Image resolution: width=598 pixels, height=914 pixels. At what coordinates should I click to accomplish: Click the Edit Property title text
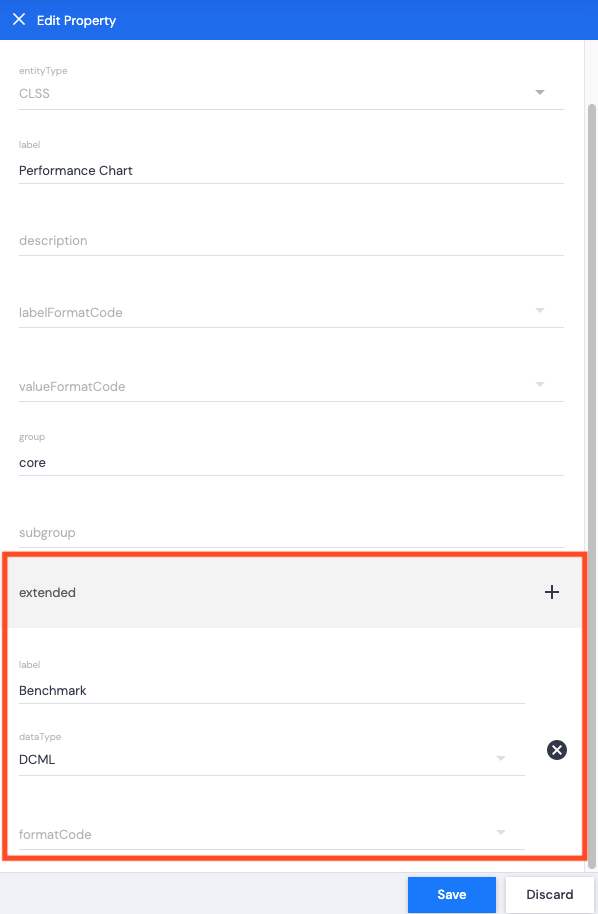pyautogui.click(x=76, y=20)
